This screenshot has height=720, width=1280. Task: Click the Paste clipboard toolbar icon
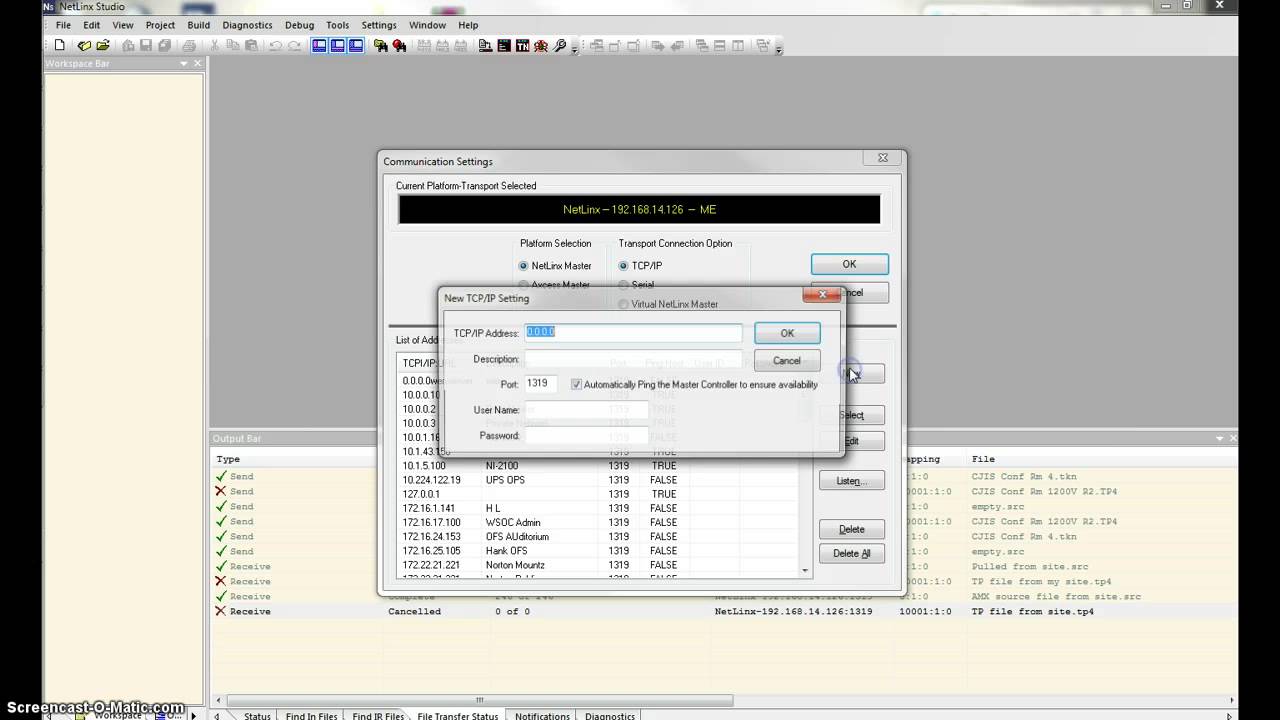(251, 45)
